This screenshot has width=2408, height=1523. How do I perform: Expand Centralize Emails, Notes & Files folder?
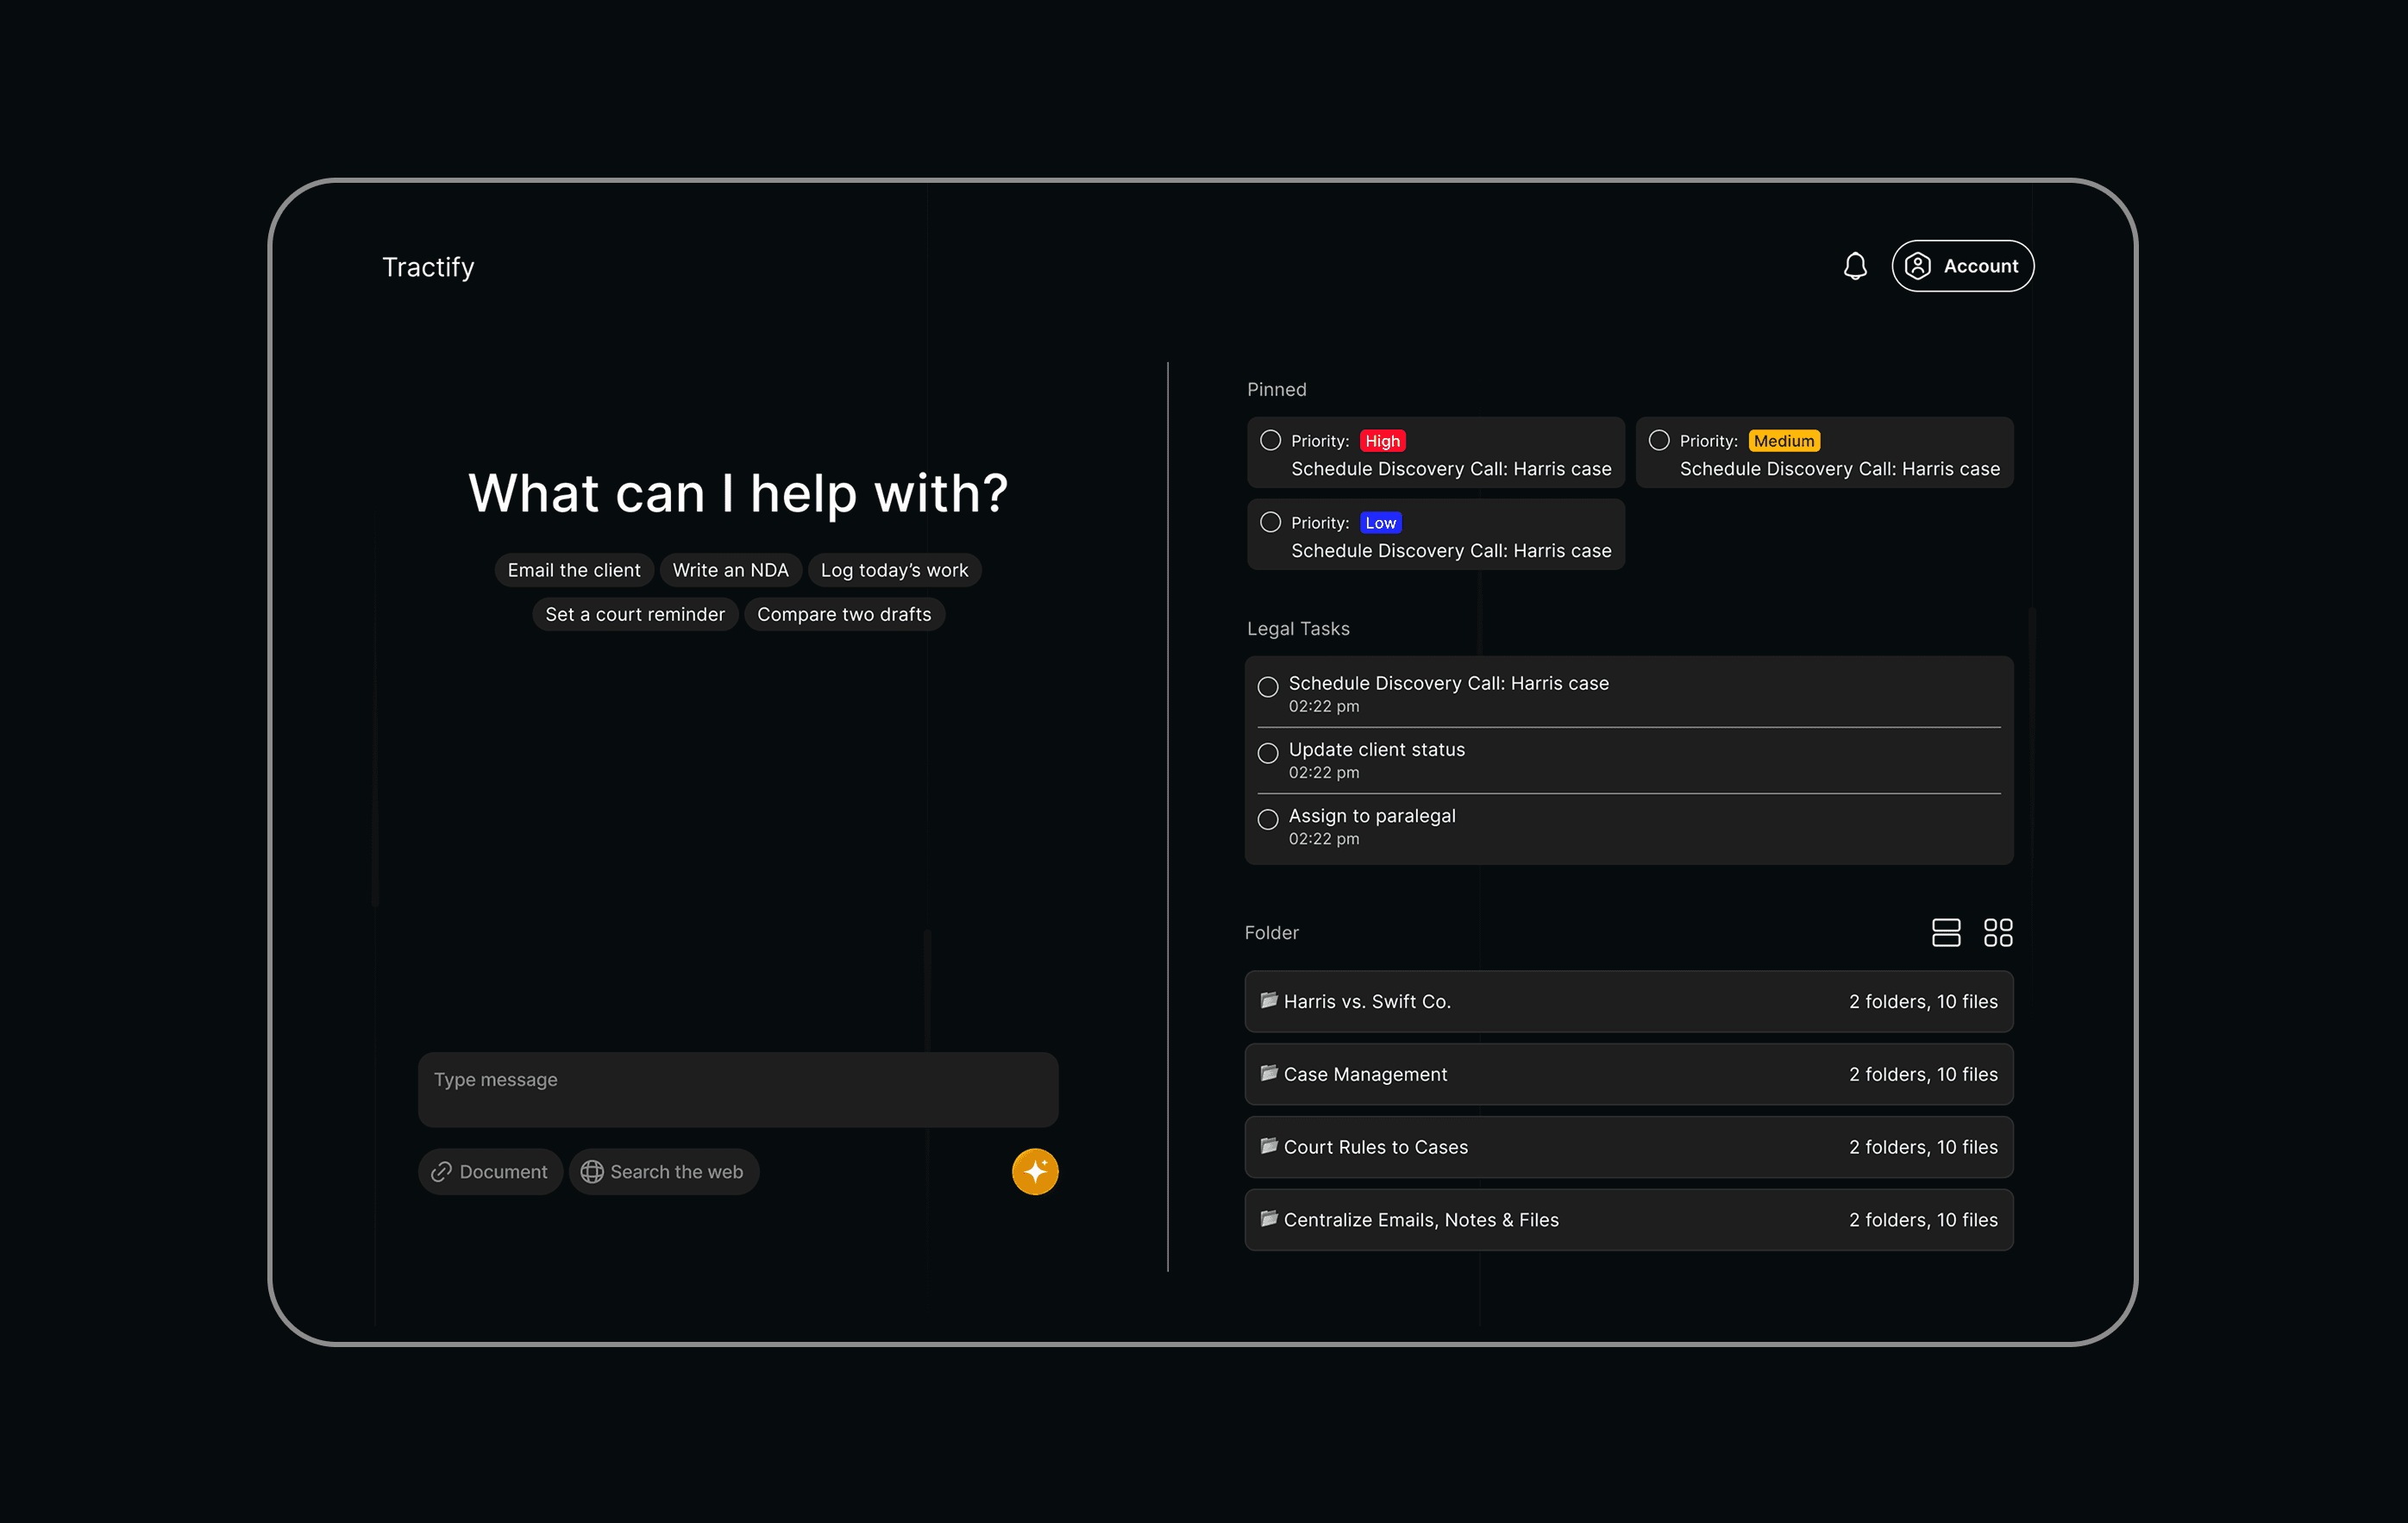coord(1628,1219)
